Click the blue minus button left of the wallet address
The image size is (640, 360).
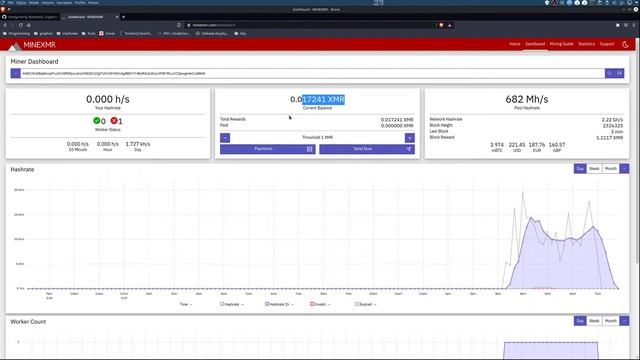(x=16, y=73)
